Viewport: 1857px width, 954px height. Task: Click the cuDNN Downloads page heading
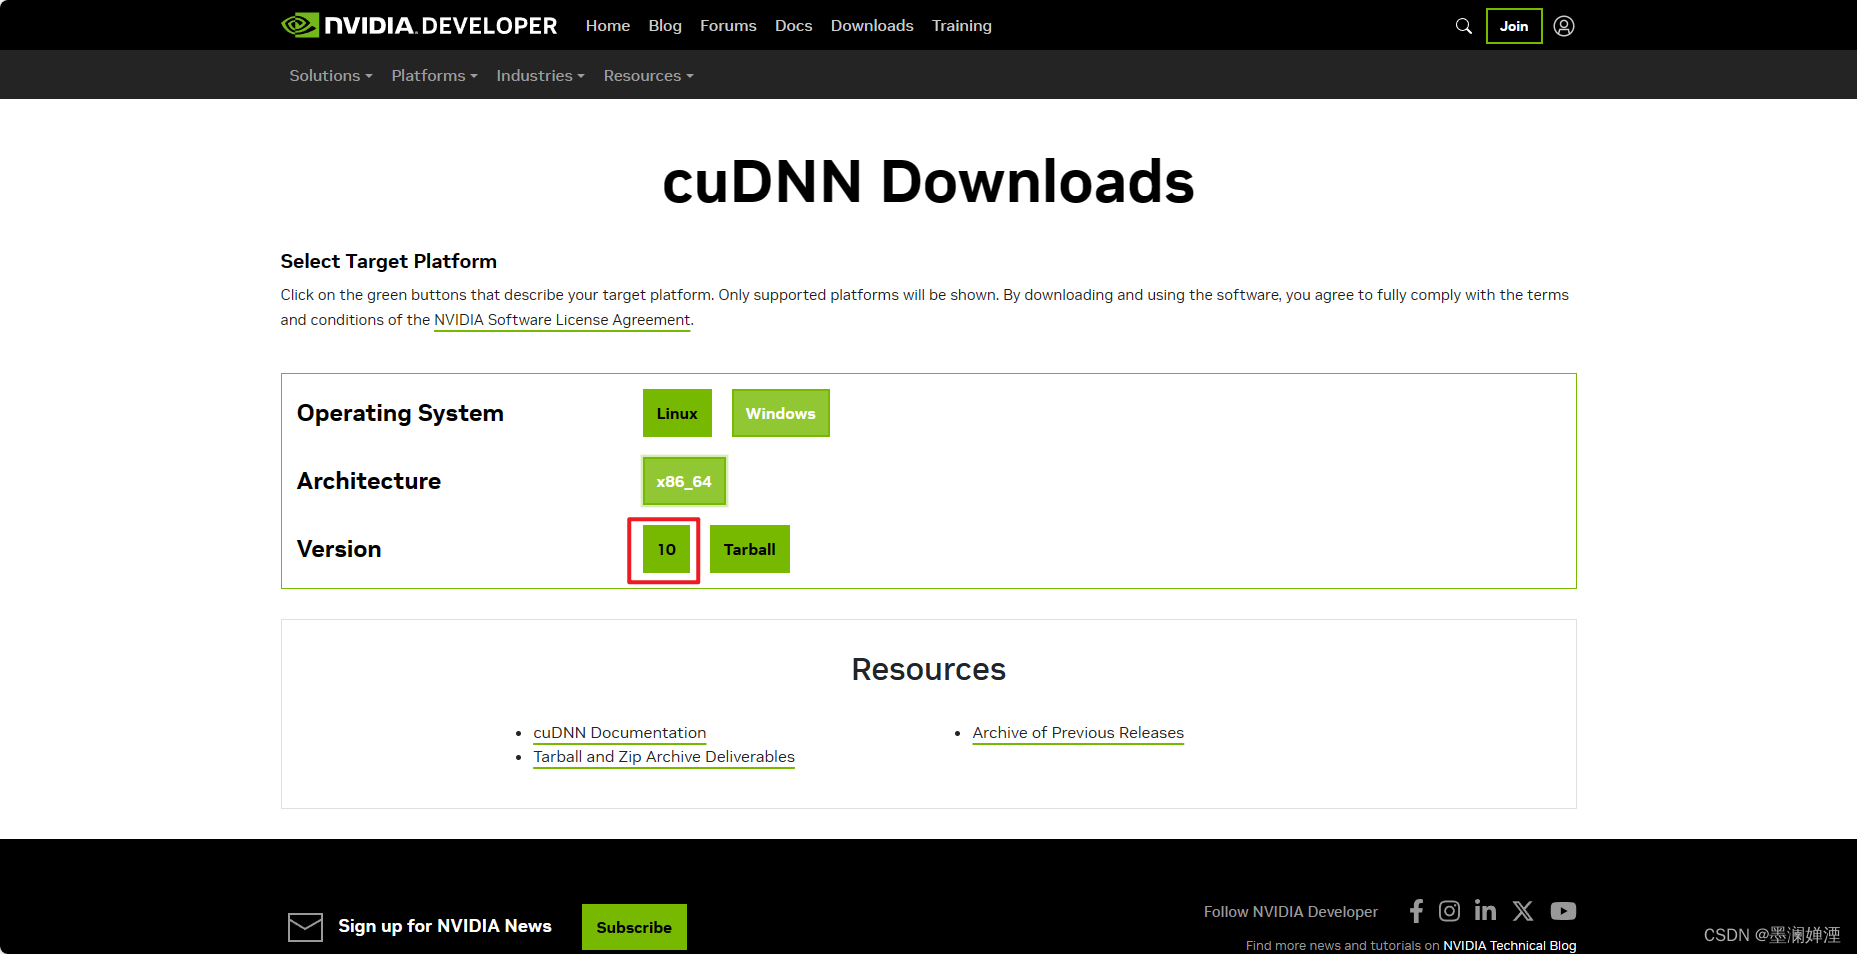[928, 182]
